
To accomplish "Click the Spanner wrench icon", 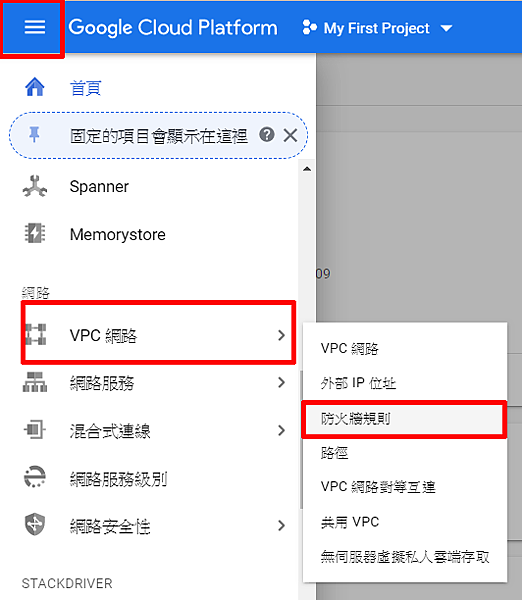I will point(35,186).
